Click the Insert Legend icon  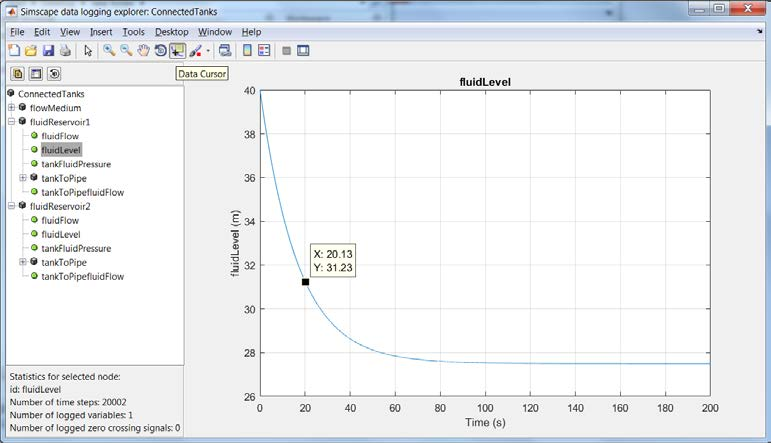click(x=265, y=50)
